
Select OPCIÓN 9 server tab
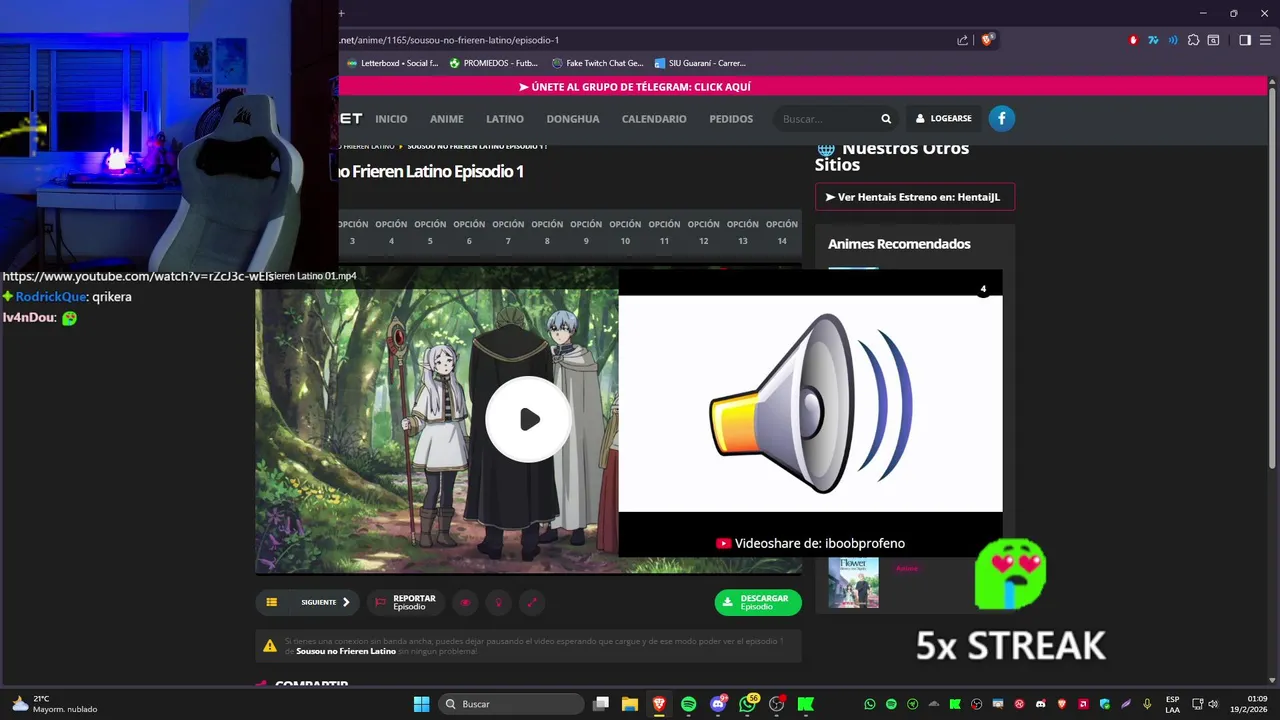pyautogui.click(x=586, y=233)
